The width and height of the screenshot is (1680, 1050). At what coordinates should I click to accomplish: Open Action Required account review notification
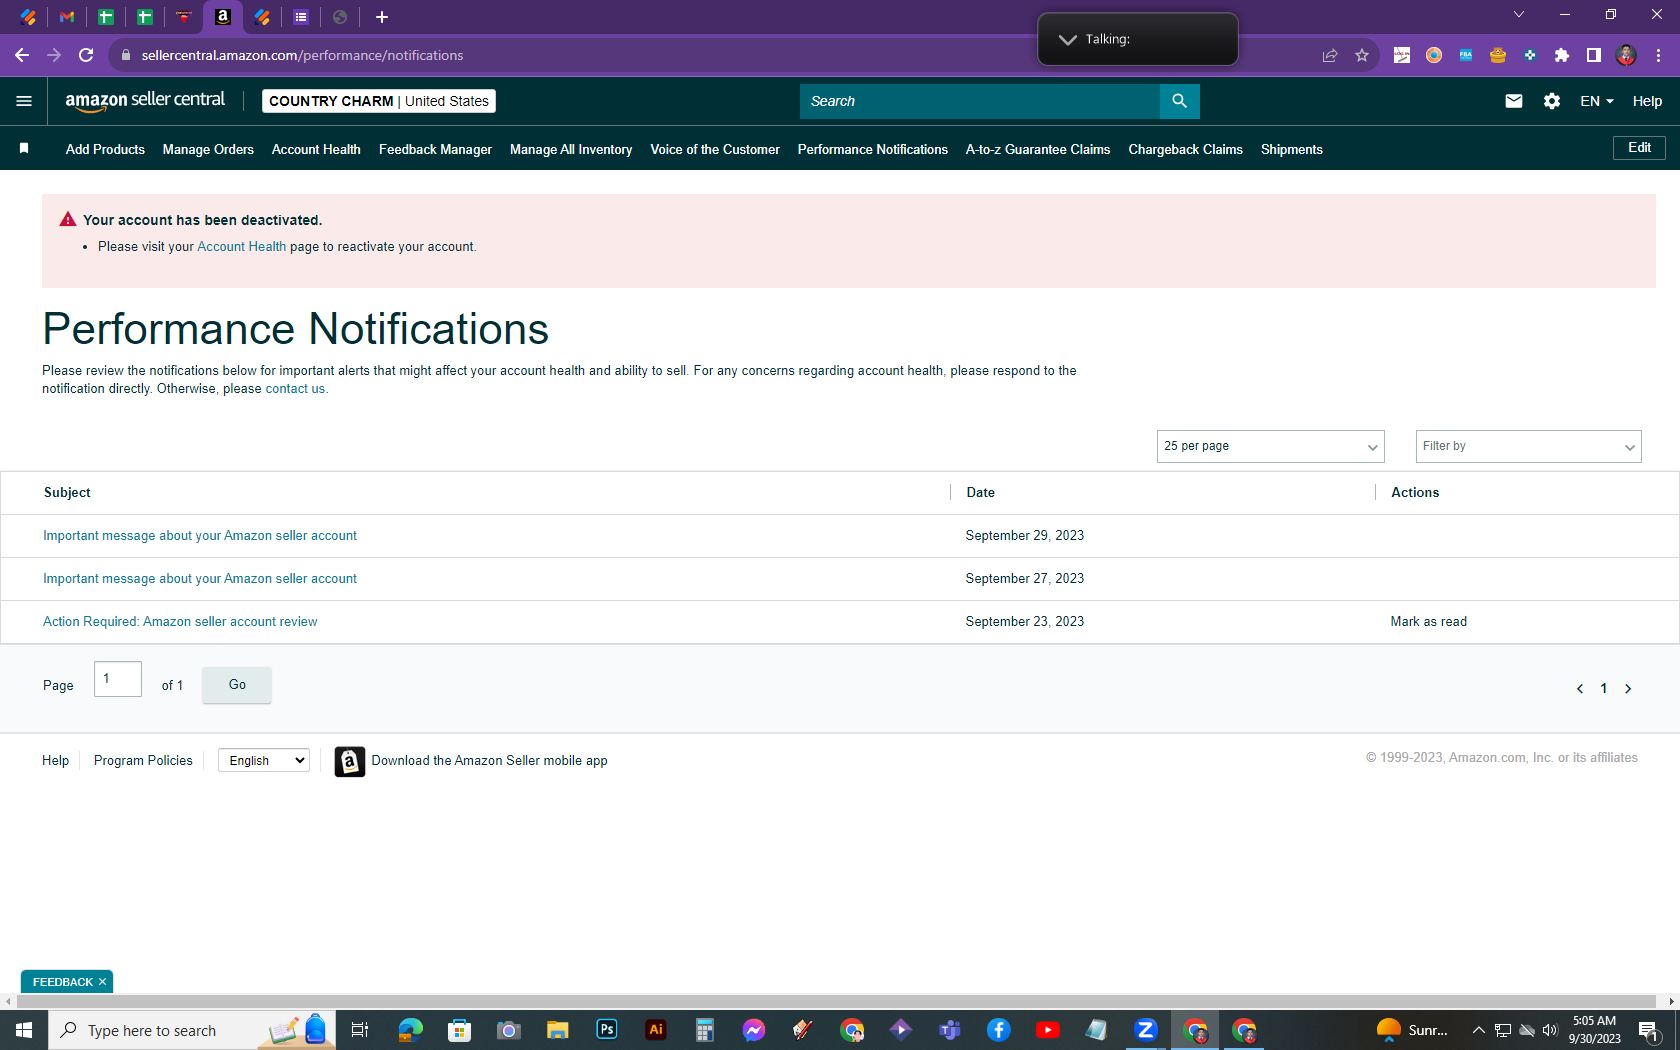coord(180,622)
